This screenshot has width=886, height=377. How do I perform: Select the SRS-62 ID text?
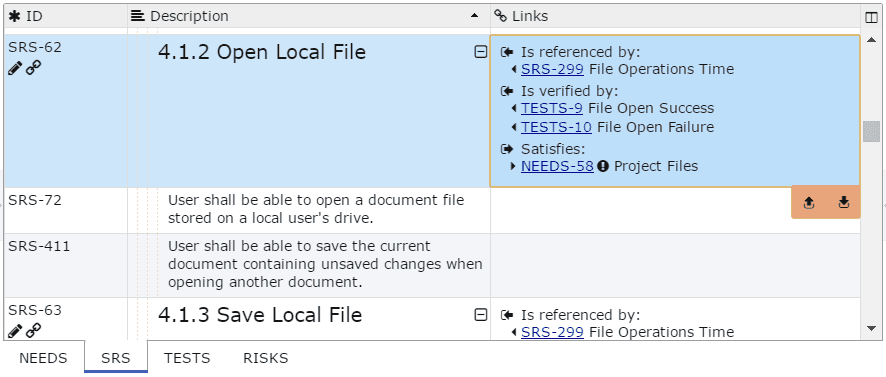[34, 47]
